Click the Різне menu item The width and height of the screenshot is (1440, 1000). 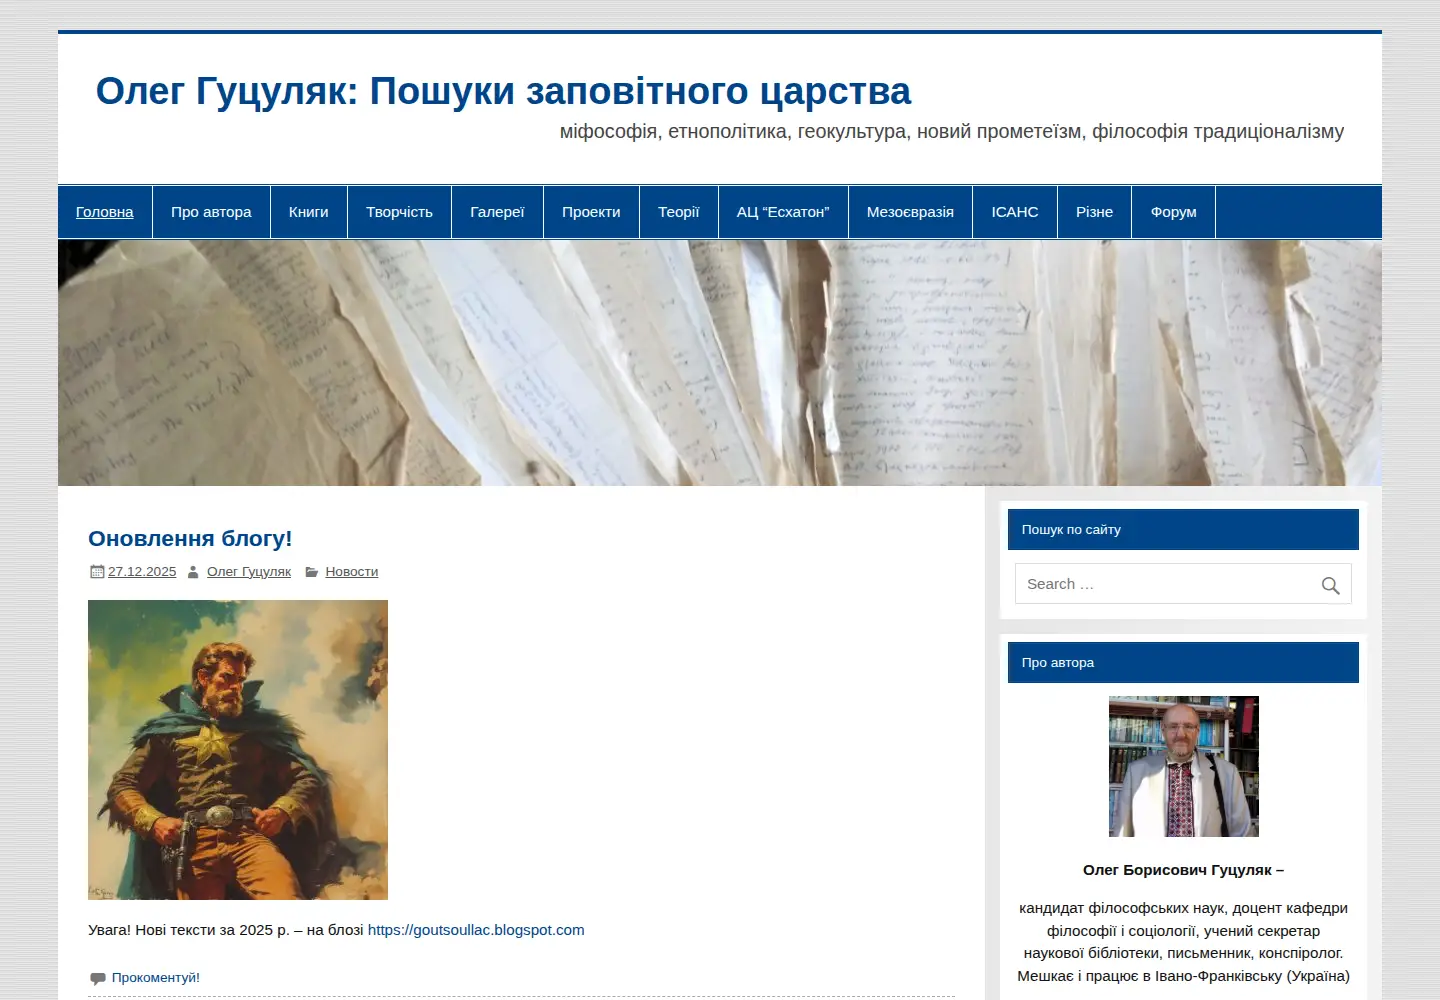[x=1094, y=212]
